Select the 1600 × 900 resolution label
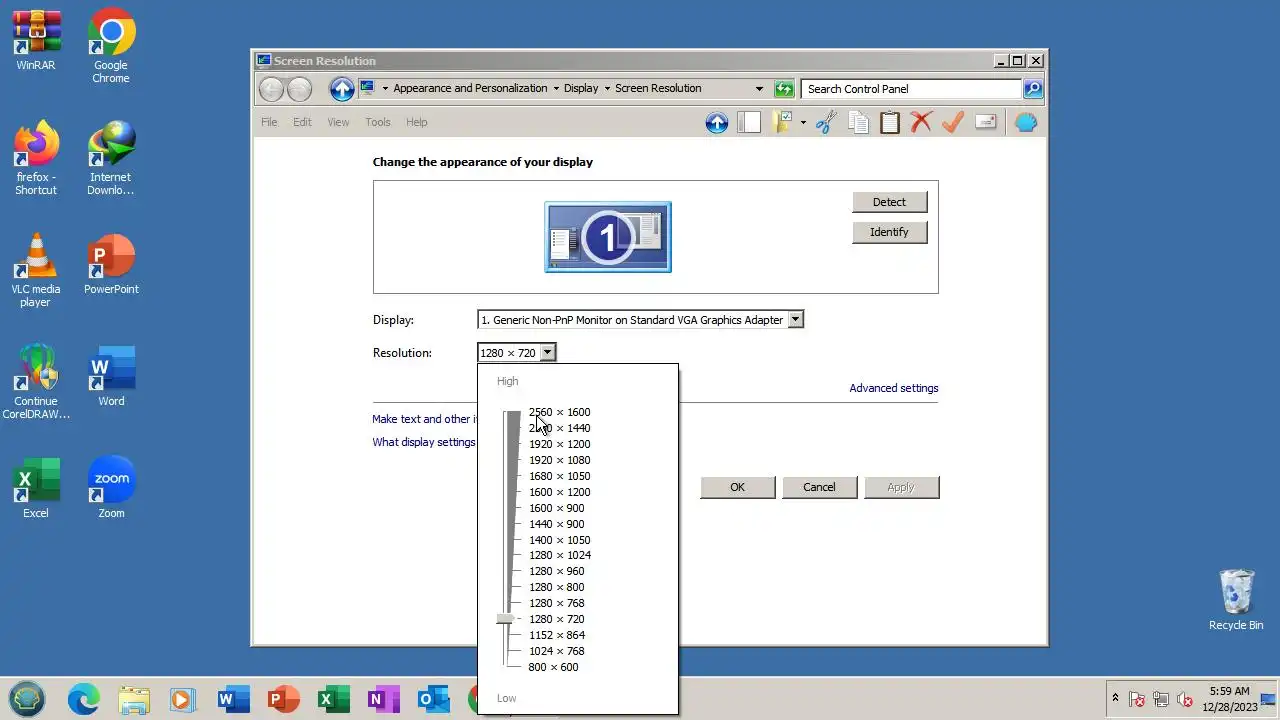Image resolution: width=1280 pixels, height=720 pixels. tap(556, 508)
